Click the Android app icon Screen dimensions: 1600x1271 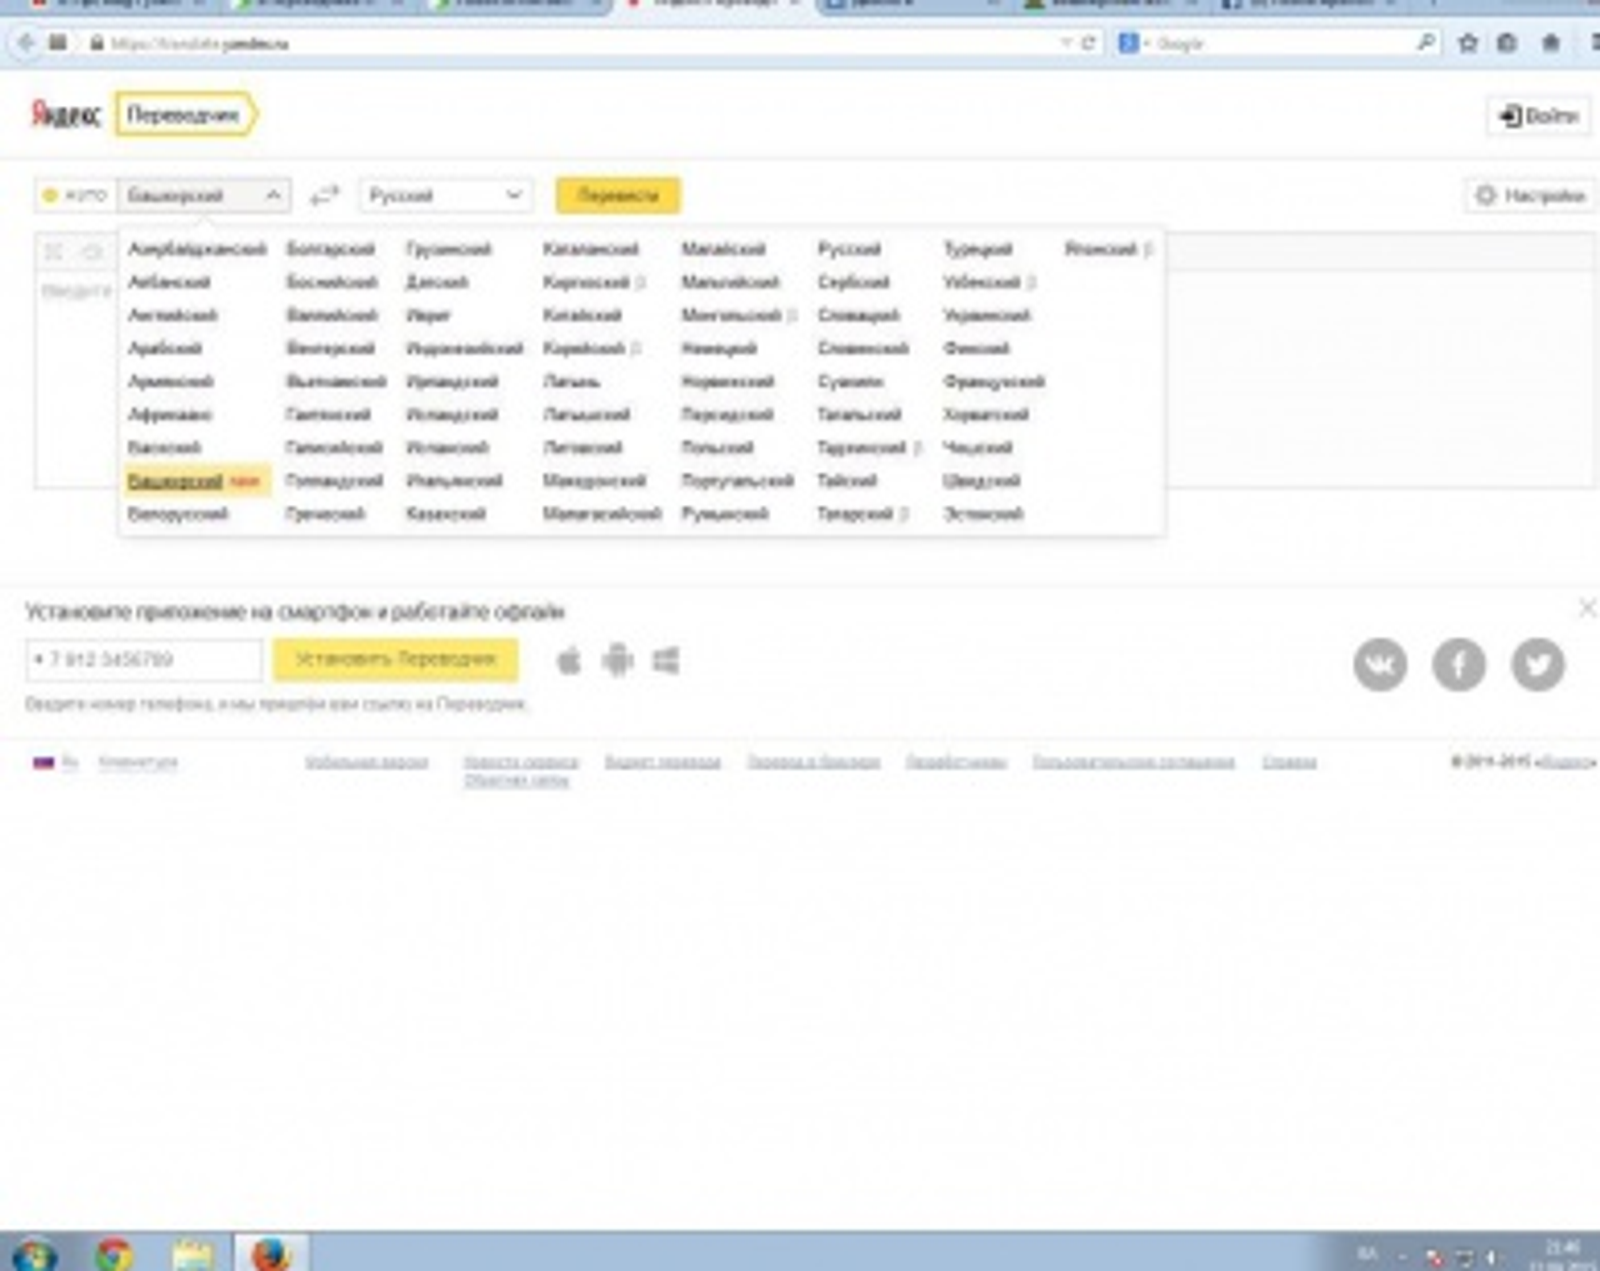point(618,661)
